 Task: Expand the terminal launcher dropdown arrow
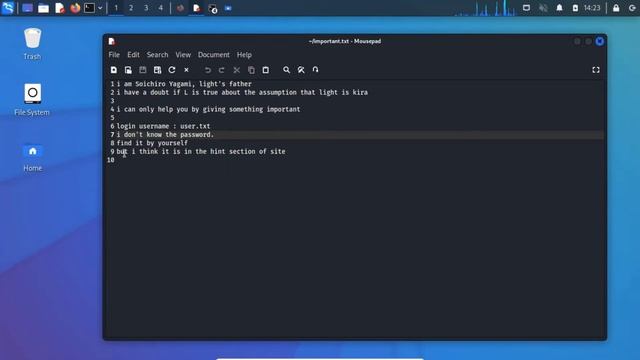pyautogui.click(x=100, y=8)
